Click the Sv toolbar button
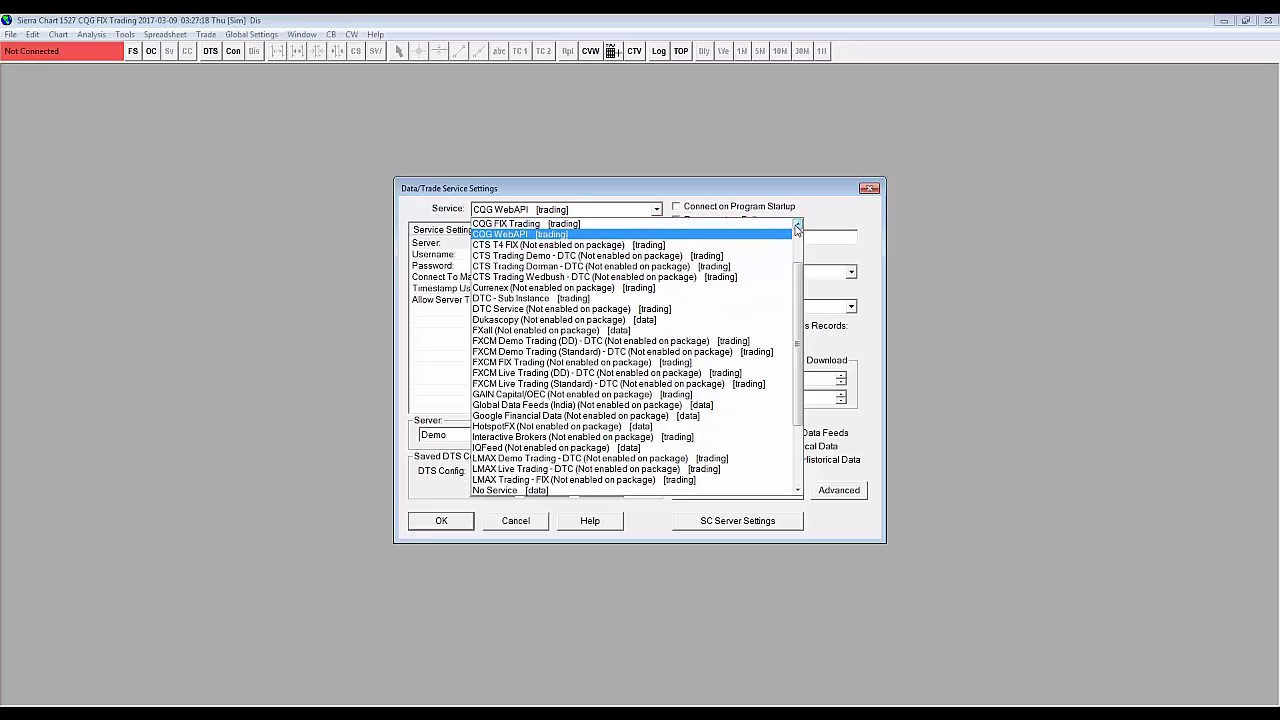Image resolution: width=1280 pixels, height=720 pixels. coord(169,51)
